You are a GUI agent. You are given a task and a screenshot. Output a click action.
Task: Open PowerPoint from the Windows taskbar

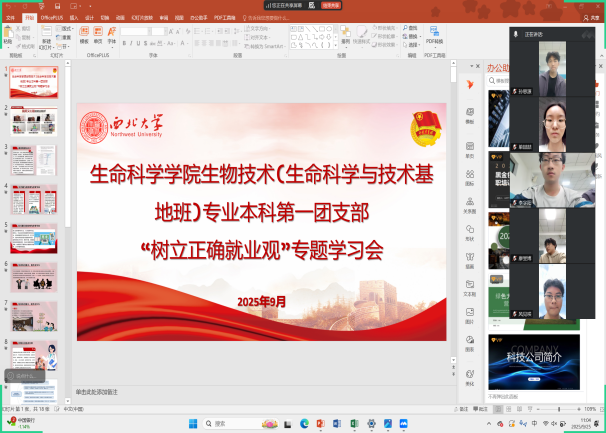321,424
